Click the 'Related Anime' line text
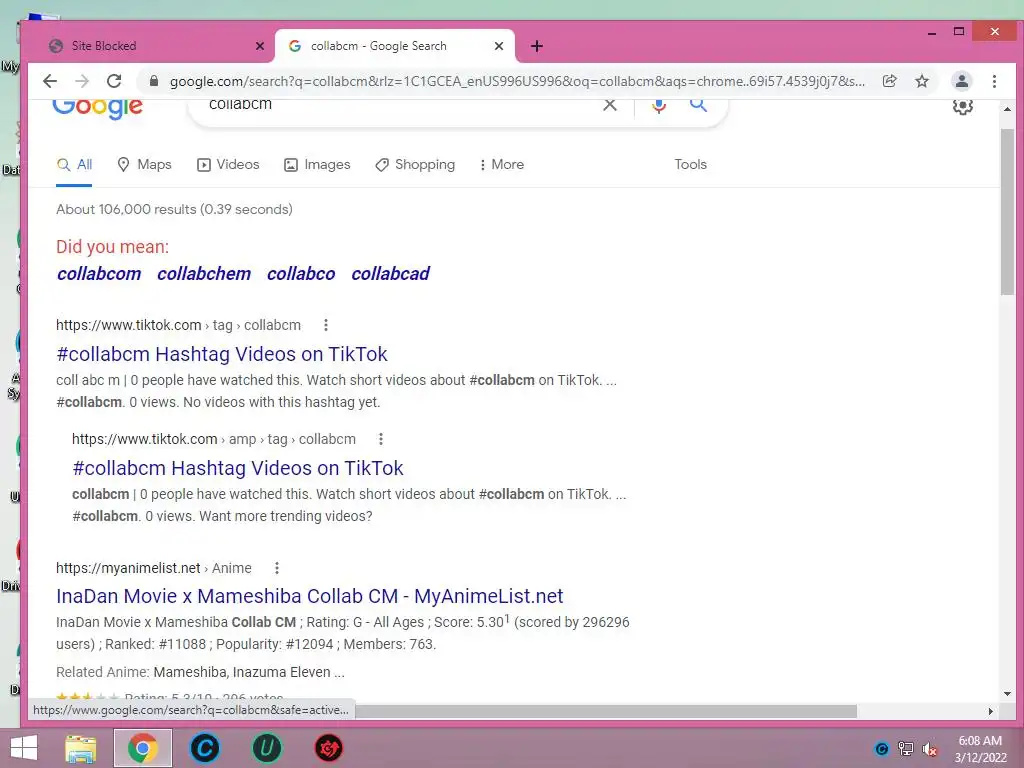Viewport: 1024px width, 768px height. [x=200, y=672]
